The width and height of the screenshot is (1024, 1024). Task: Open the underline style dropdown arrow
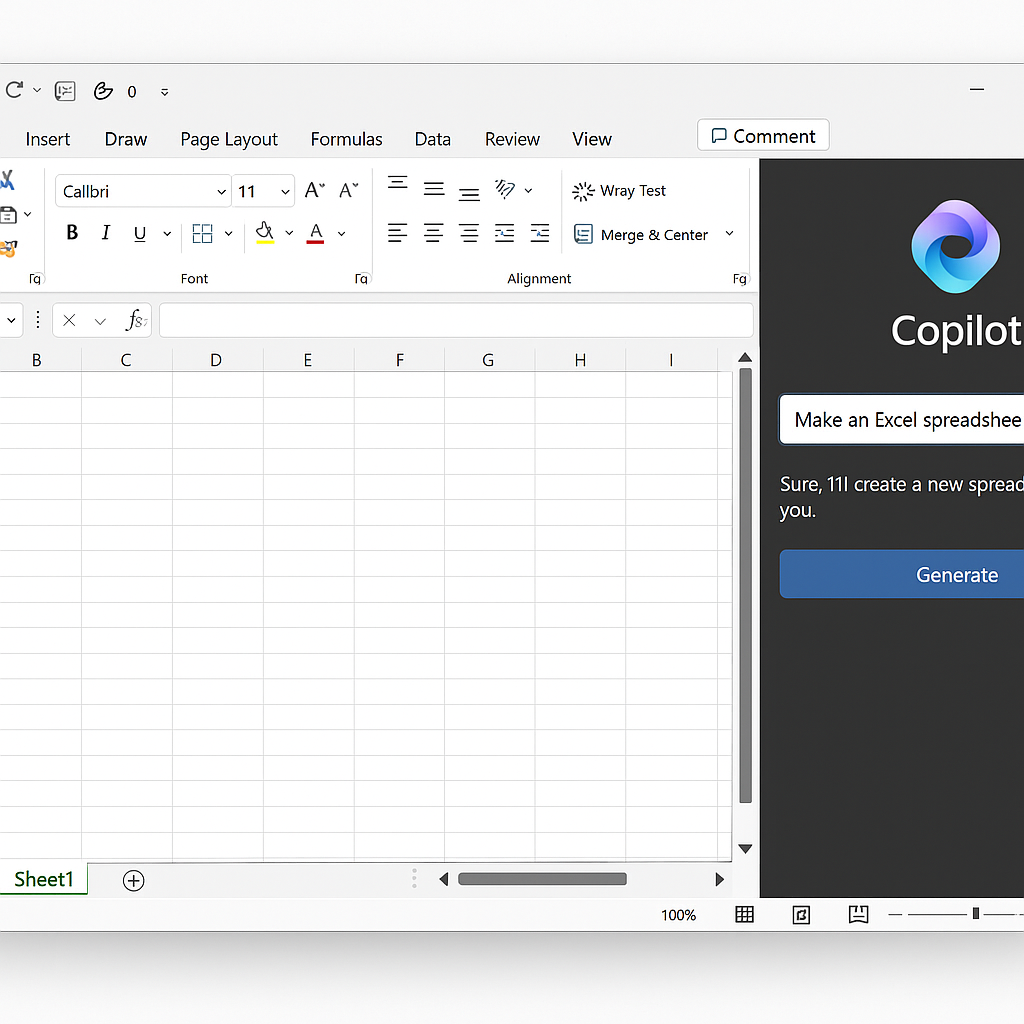(x=167, y=233)
